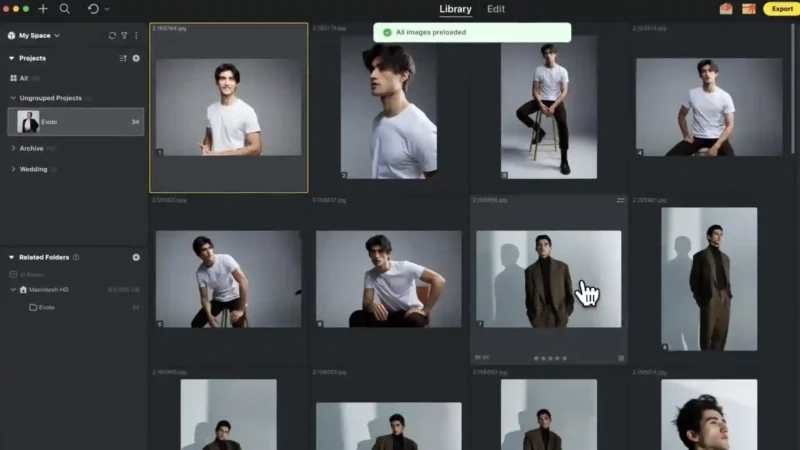800x450 pixels.
Task: Expand the Wedding project group
Action: [x=13, y=169]
